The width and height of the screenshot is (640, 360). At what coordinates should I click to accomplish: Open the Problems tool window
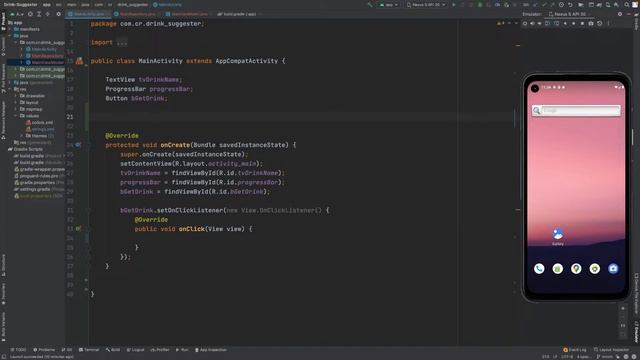(44, 350)
